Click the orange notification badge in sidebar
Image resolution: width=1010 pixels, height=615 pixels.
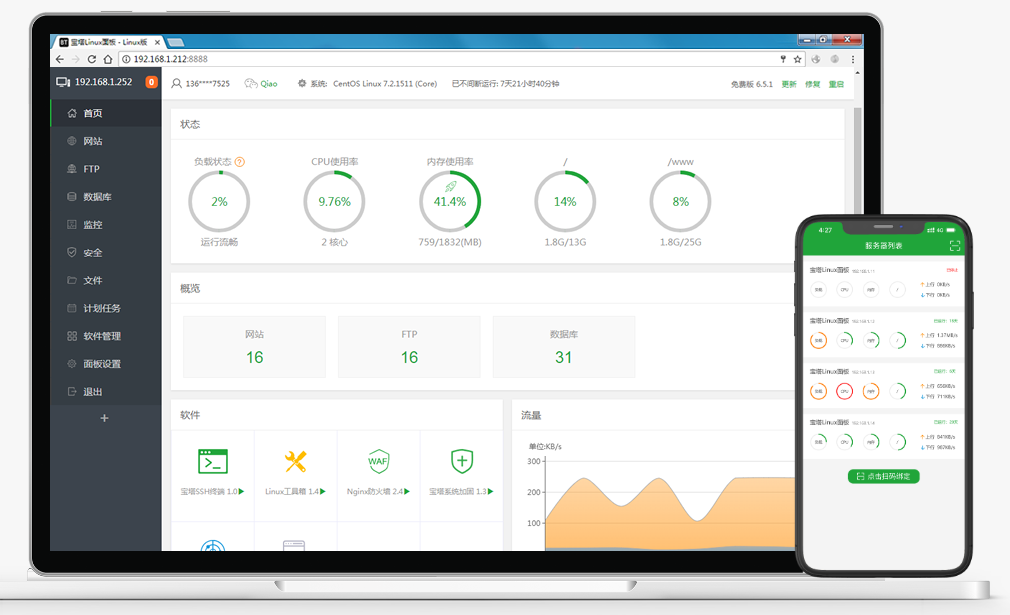tap(152, 82)
